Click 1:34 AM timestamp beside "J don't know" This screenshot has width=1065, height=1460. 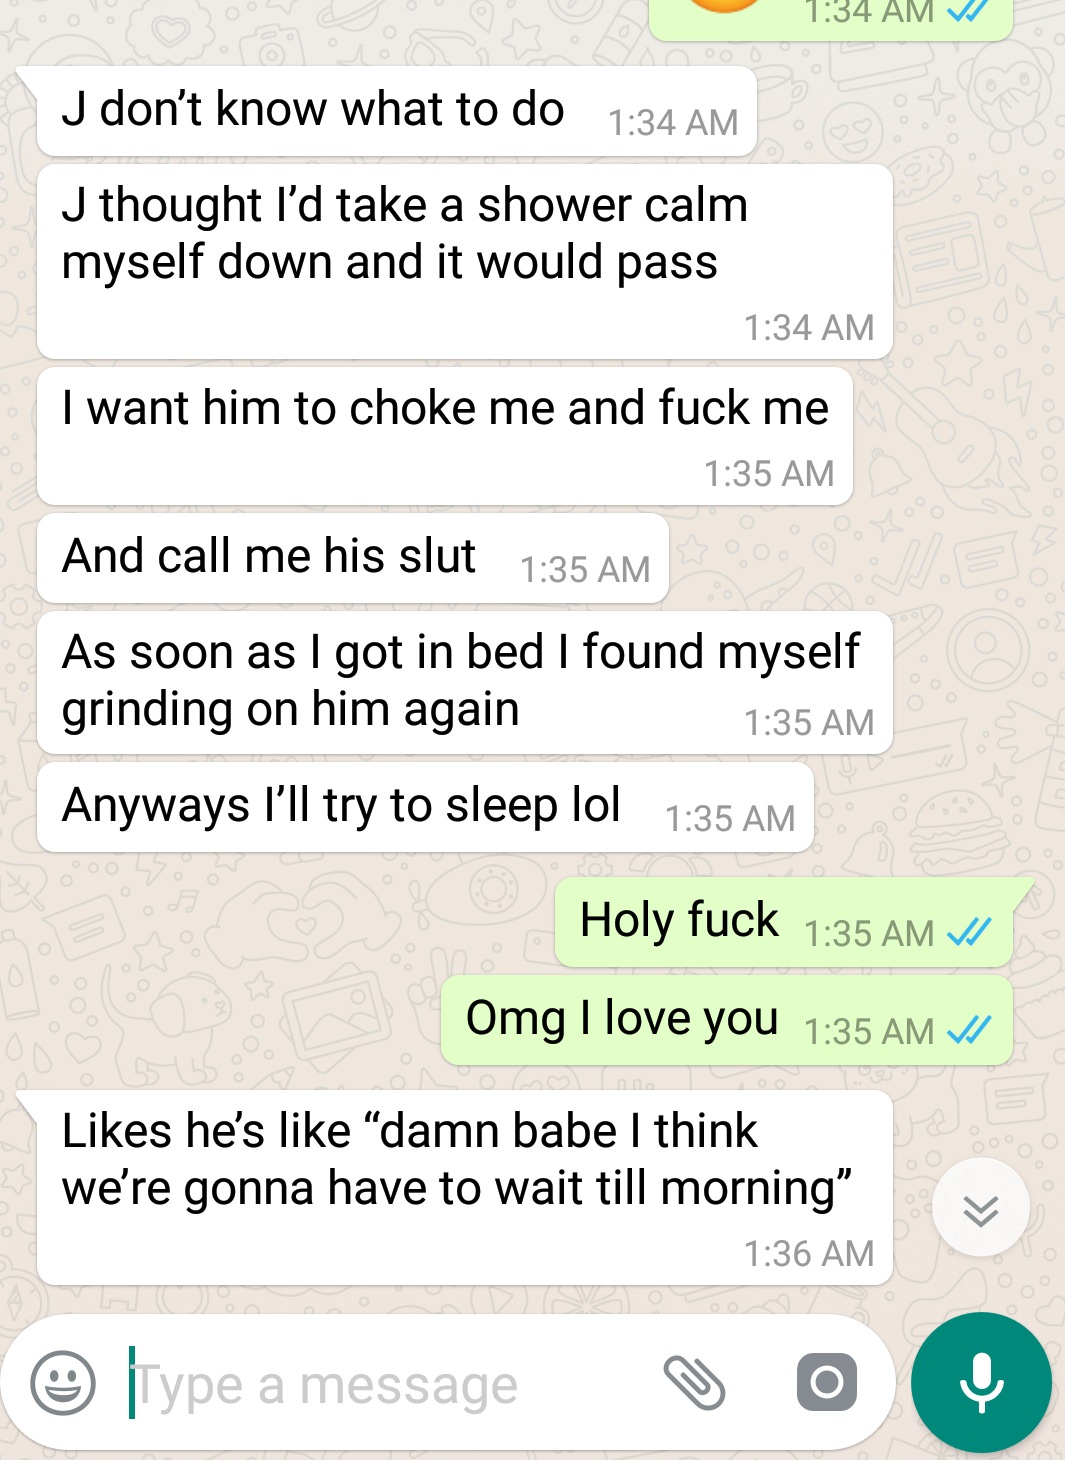point(673,123)
